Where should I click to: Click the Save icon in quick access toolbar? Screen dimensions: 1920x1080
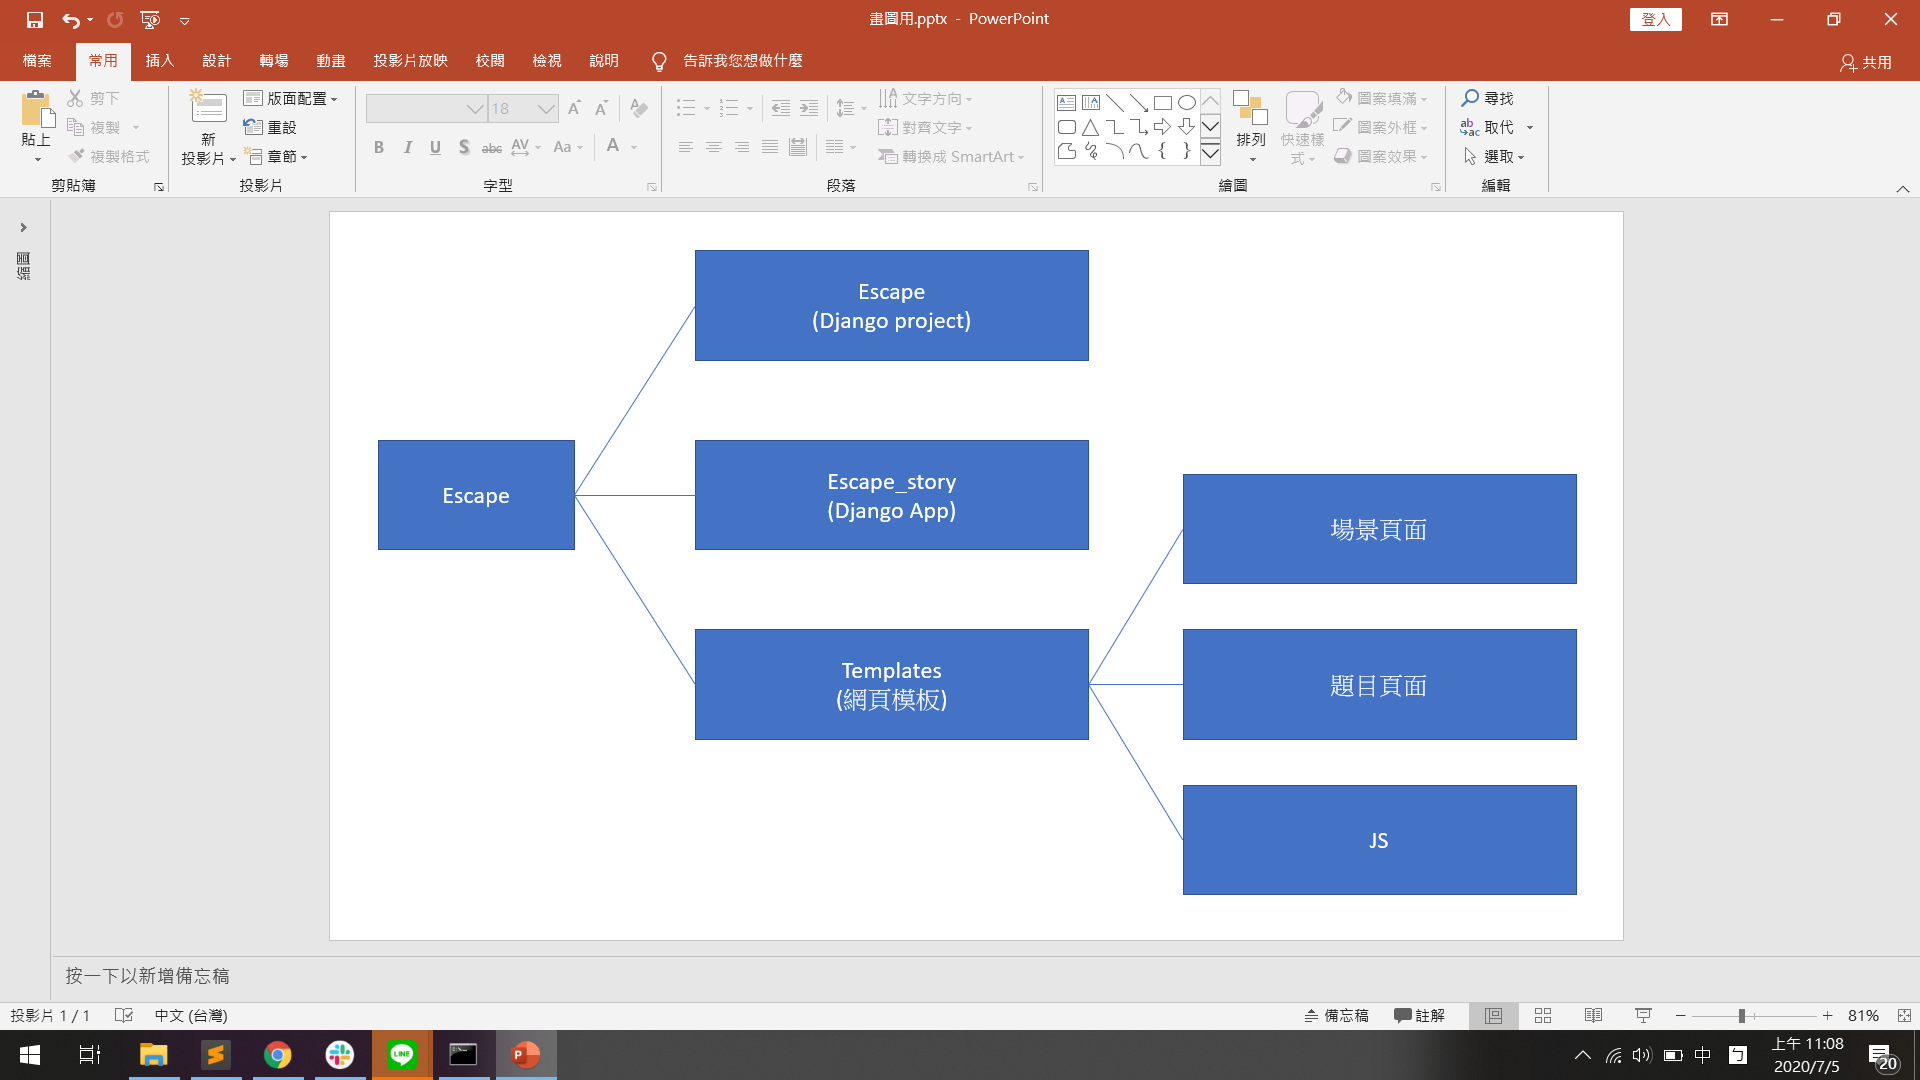34,19
